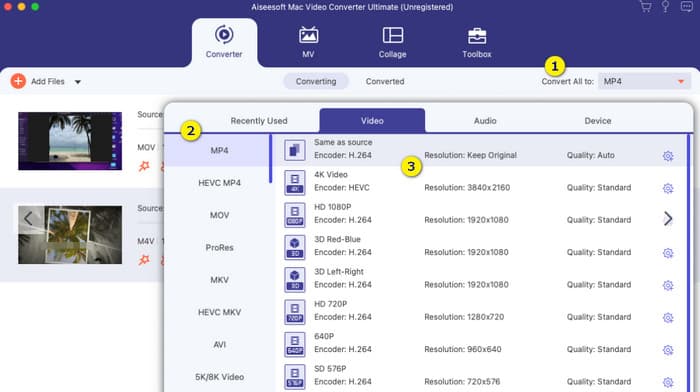Click the 640P preset icon
Image resolution: width=700 pixels, height=392 pixels.
[295, 344]
